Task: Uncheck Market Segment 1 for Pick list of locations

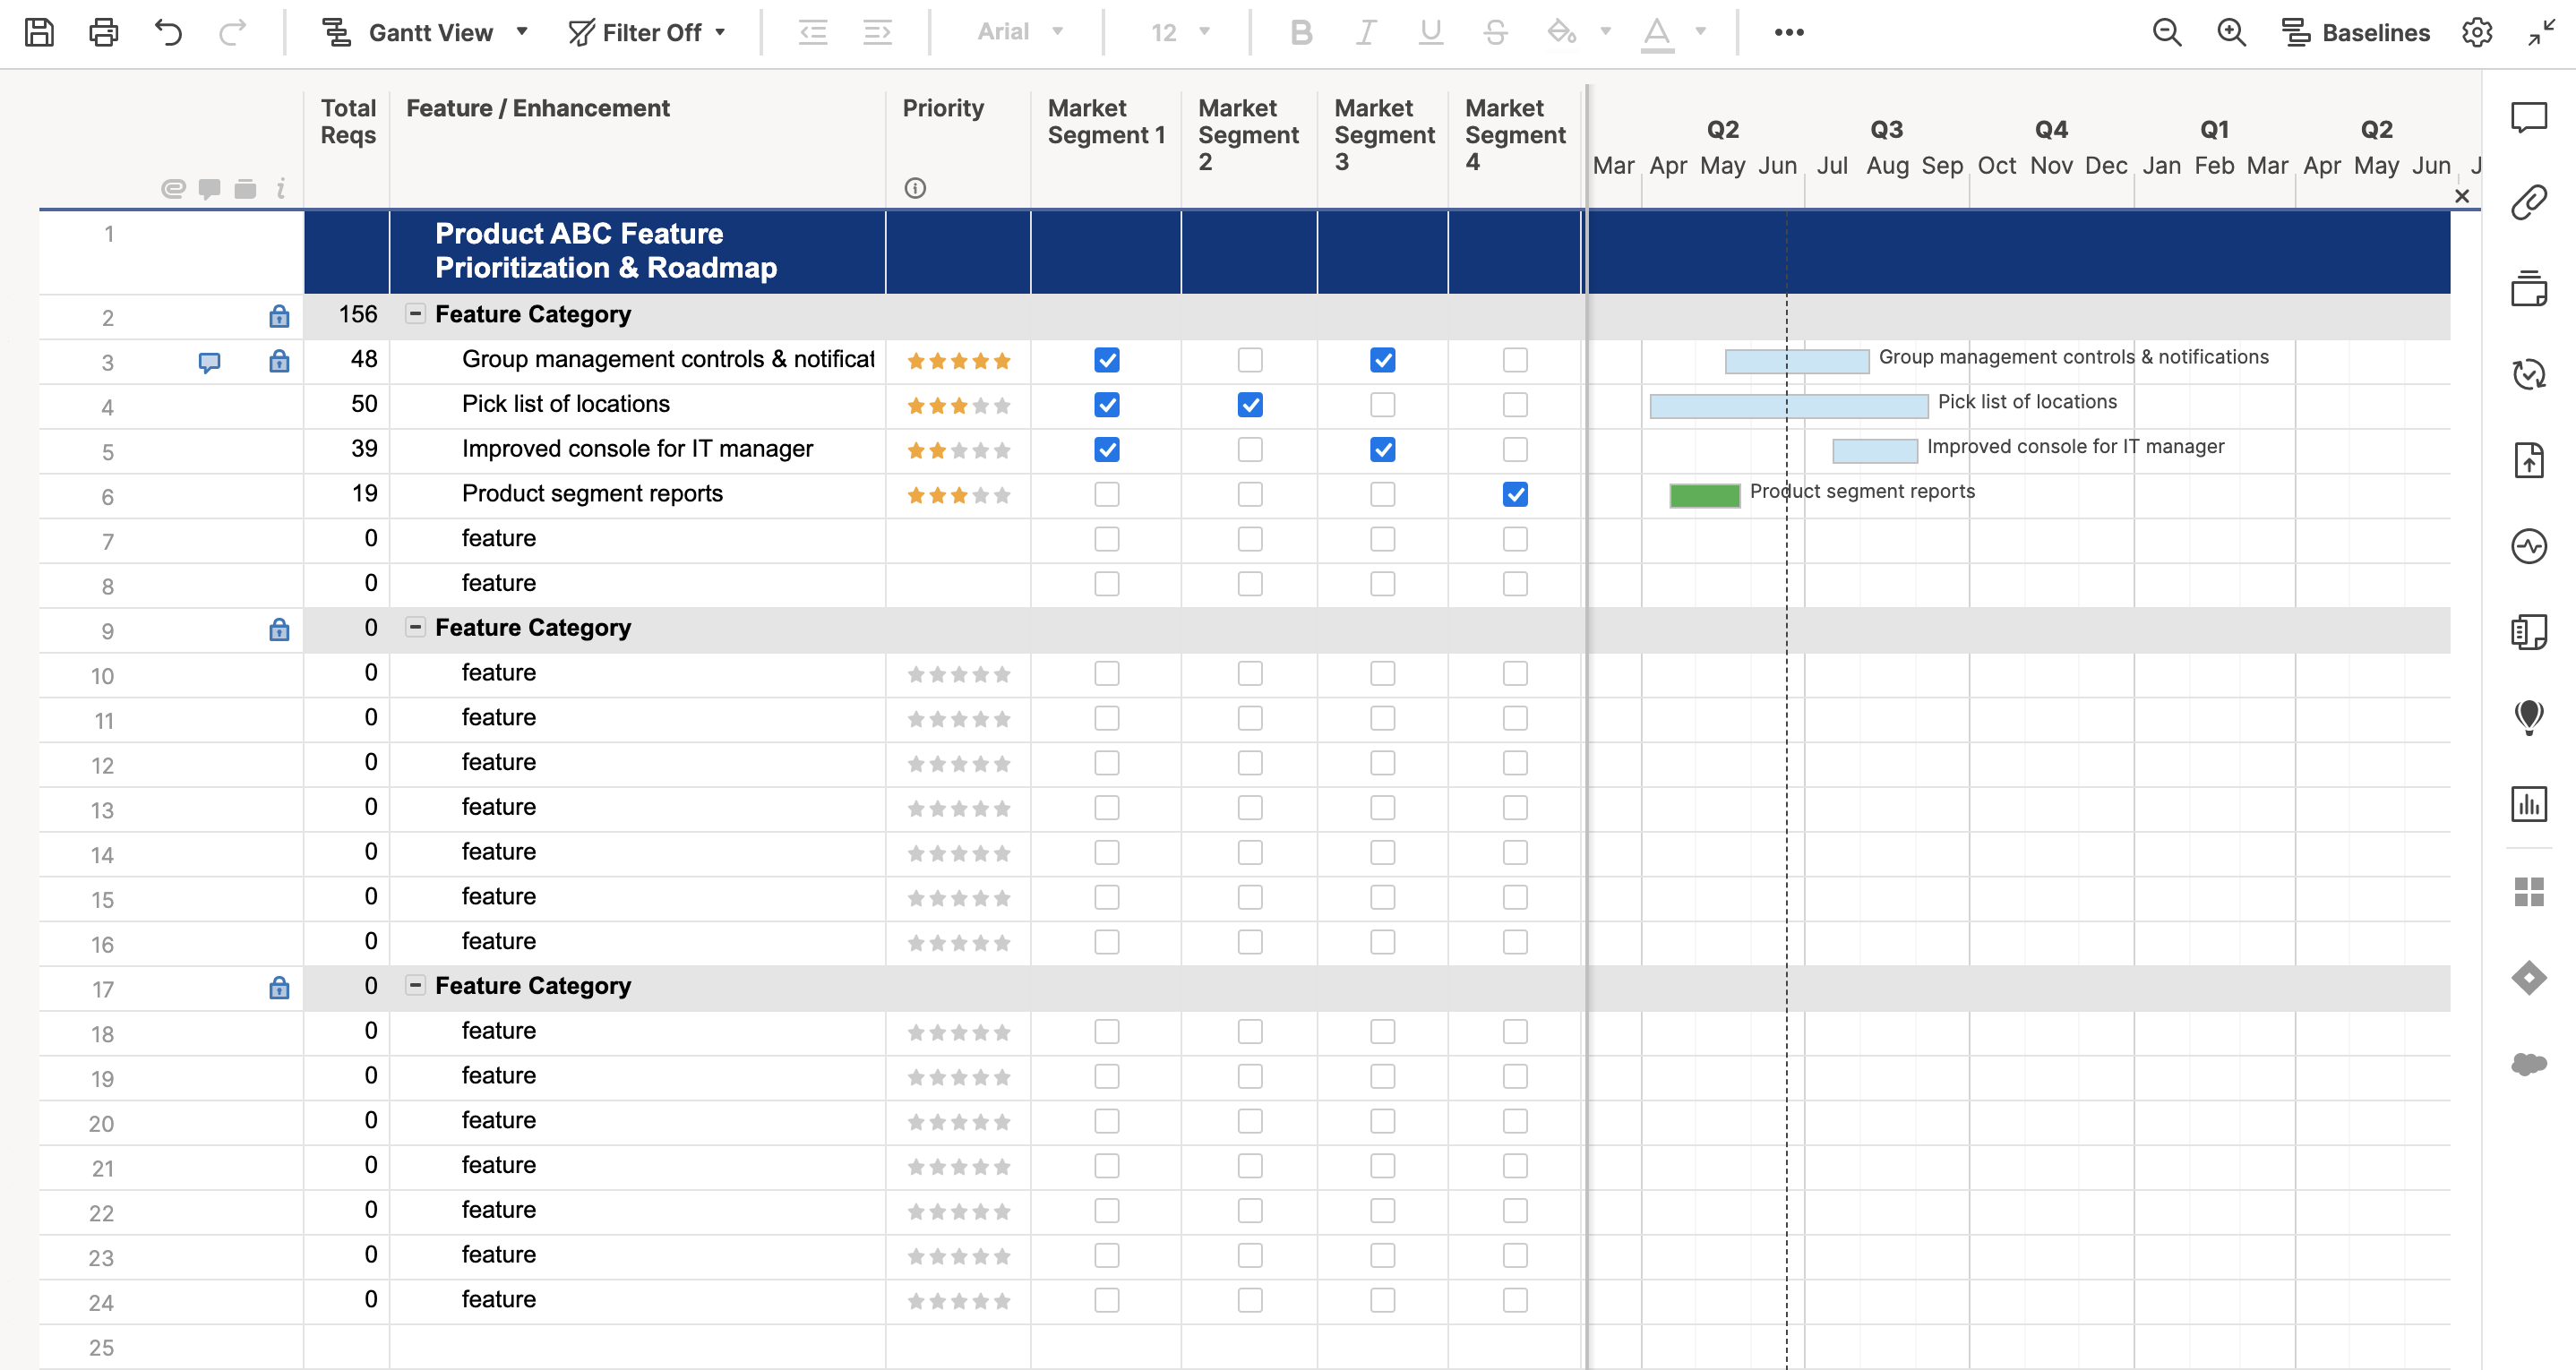Action: click(1106, 405)
